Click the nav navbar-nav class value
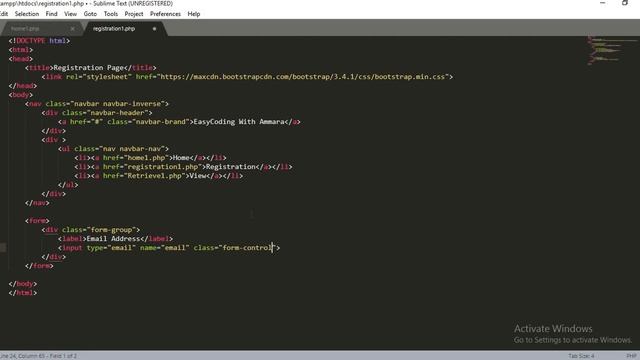The height and width of the screenshot is (360, 640). point(132,149)
